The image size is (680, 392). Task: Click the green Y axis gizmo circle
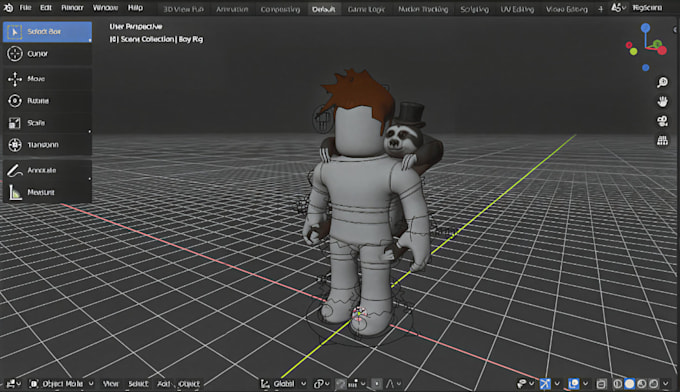click(x=657, y=44)
